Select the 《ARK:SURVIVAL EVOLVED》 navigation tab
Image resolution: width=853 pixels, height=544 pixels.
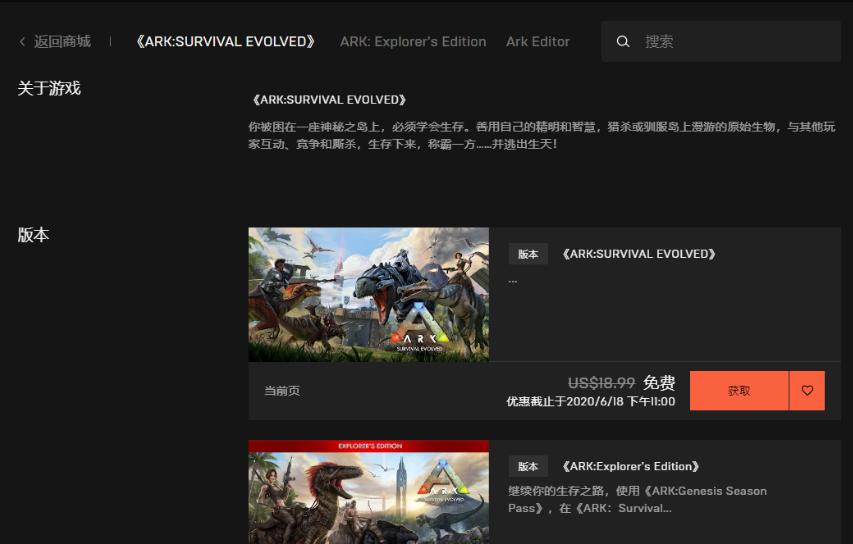[225, 42]
